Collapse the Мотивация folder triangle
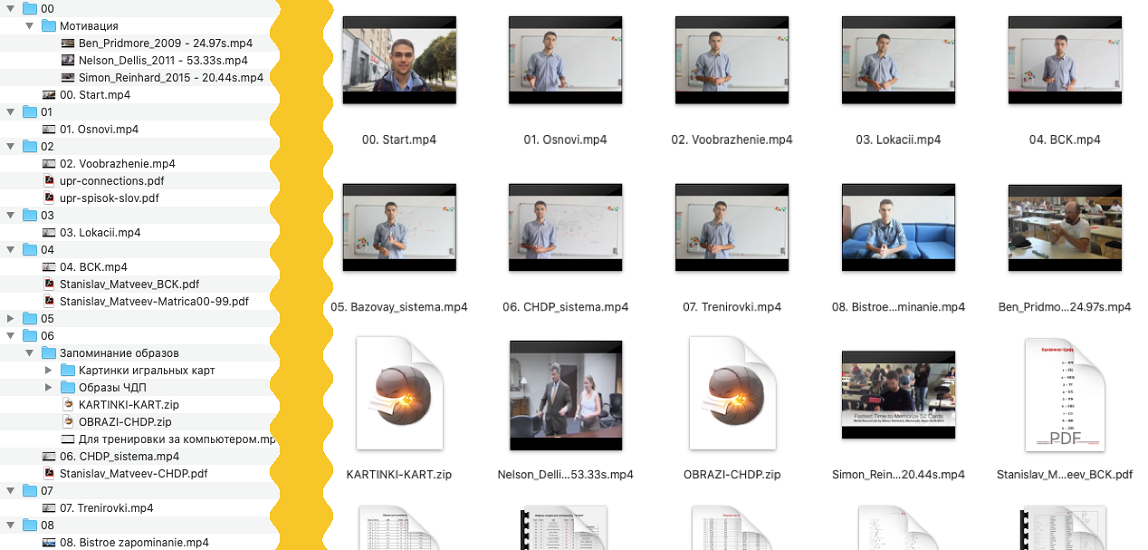The width and height of the screenshot is (1148, 550). click(x=29, y=26)
